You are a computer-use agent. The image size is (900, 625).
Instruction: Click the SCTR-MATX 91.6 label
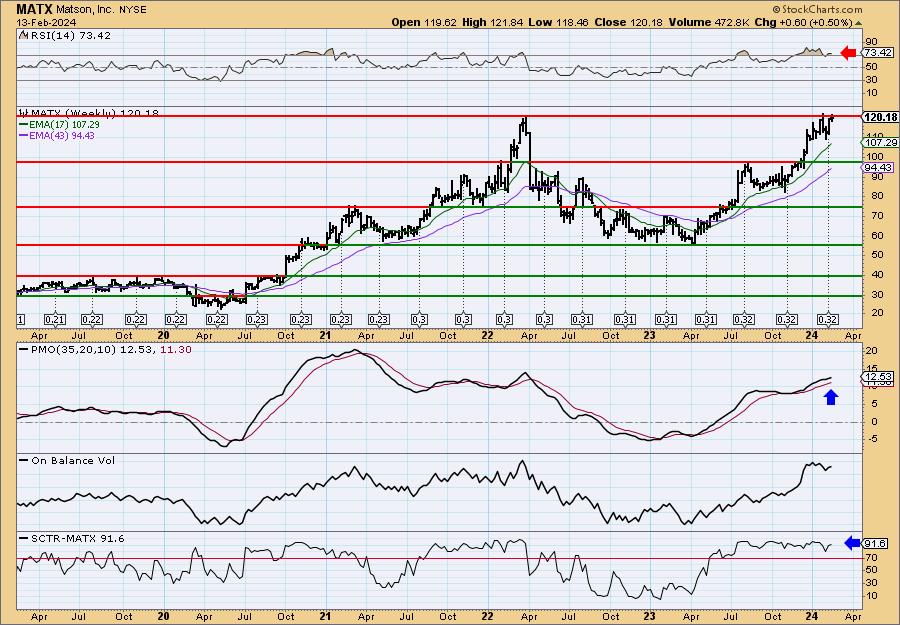click(x=76, y=538)
